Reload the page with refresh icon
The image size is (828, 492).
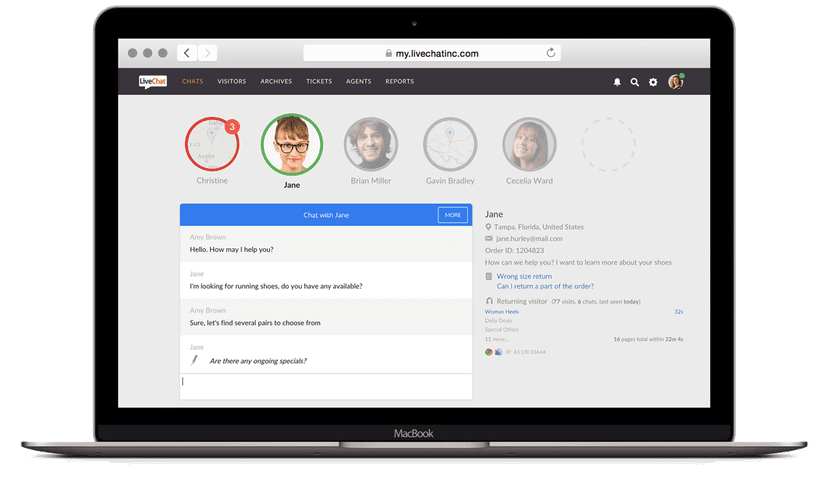click(550, 53)
